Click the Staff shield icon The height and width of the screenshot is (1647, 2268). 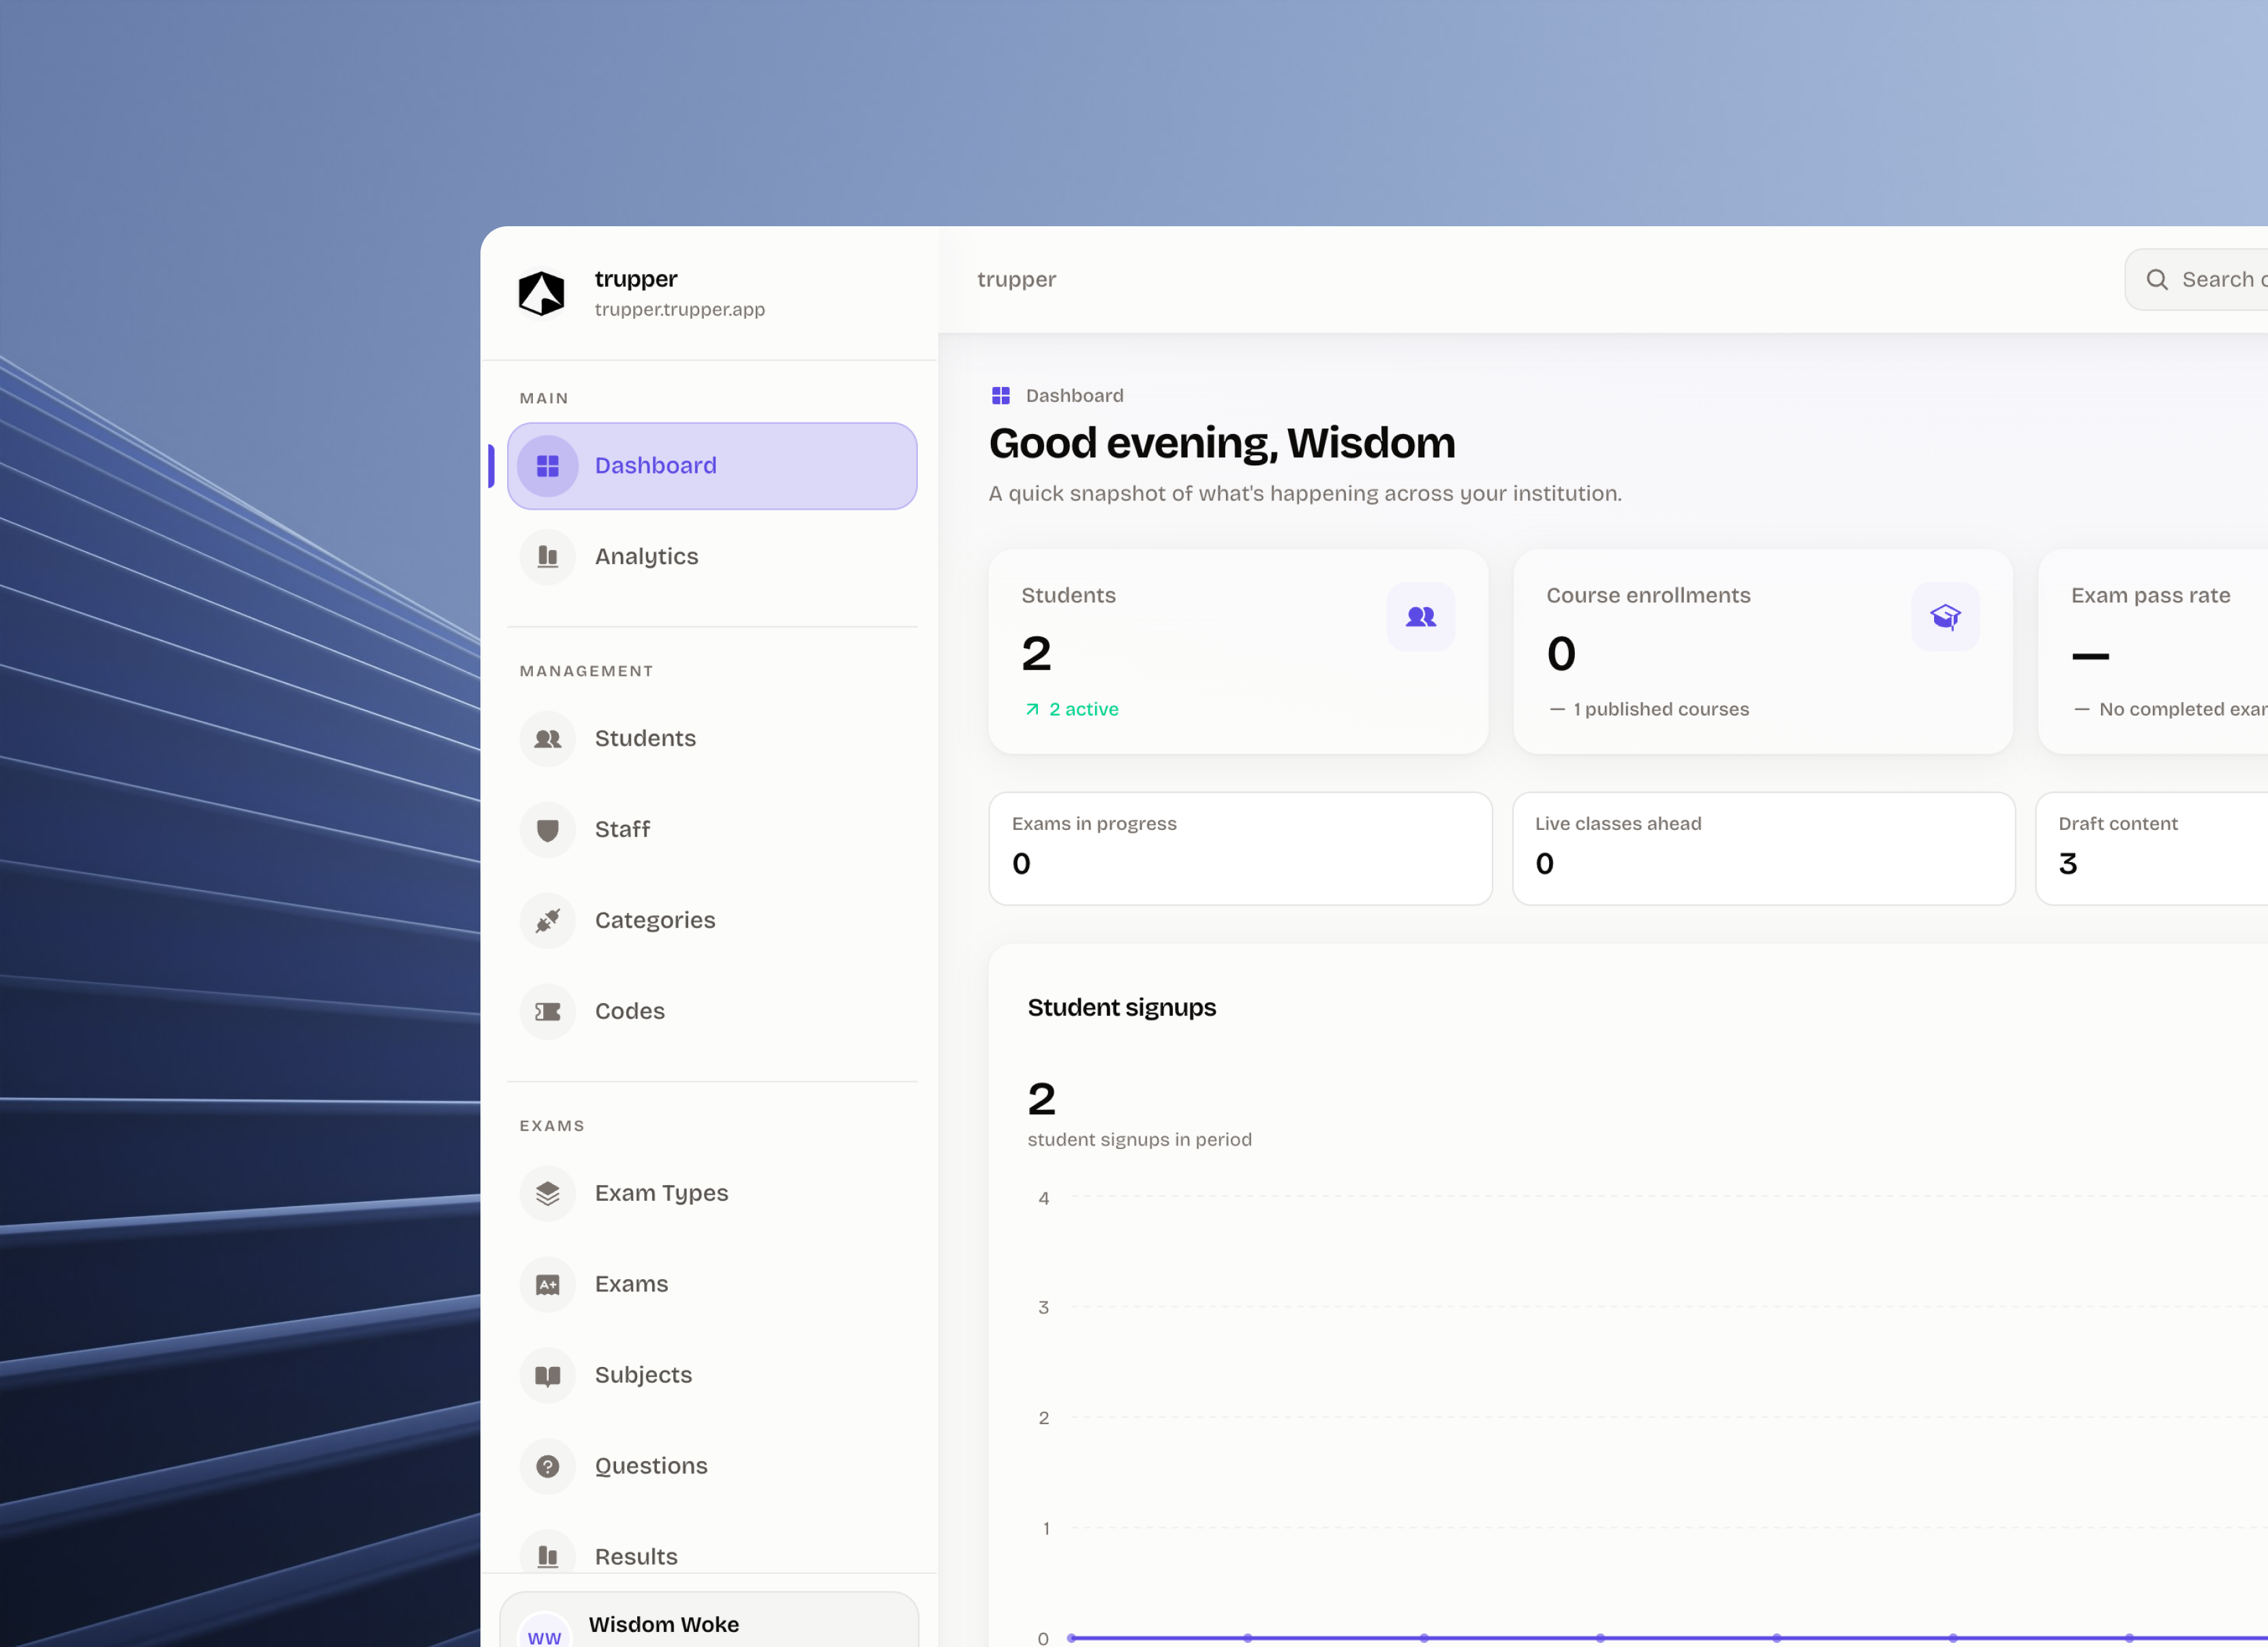(548, 830)
